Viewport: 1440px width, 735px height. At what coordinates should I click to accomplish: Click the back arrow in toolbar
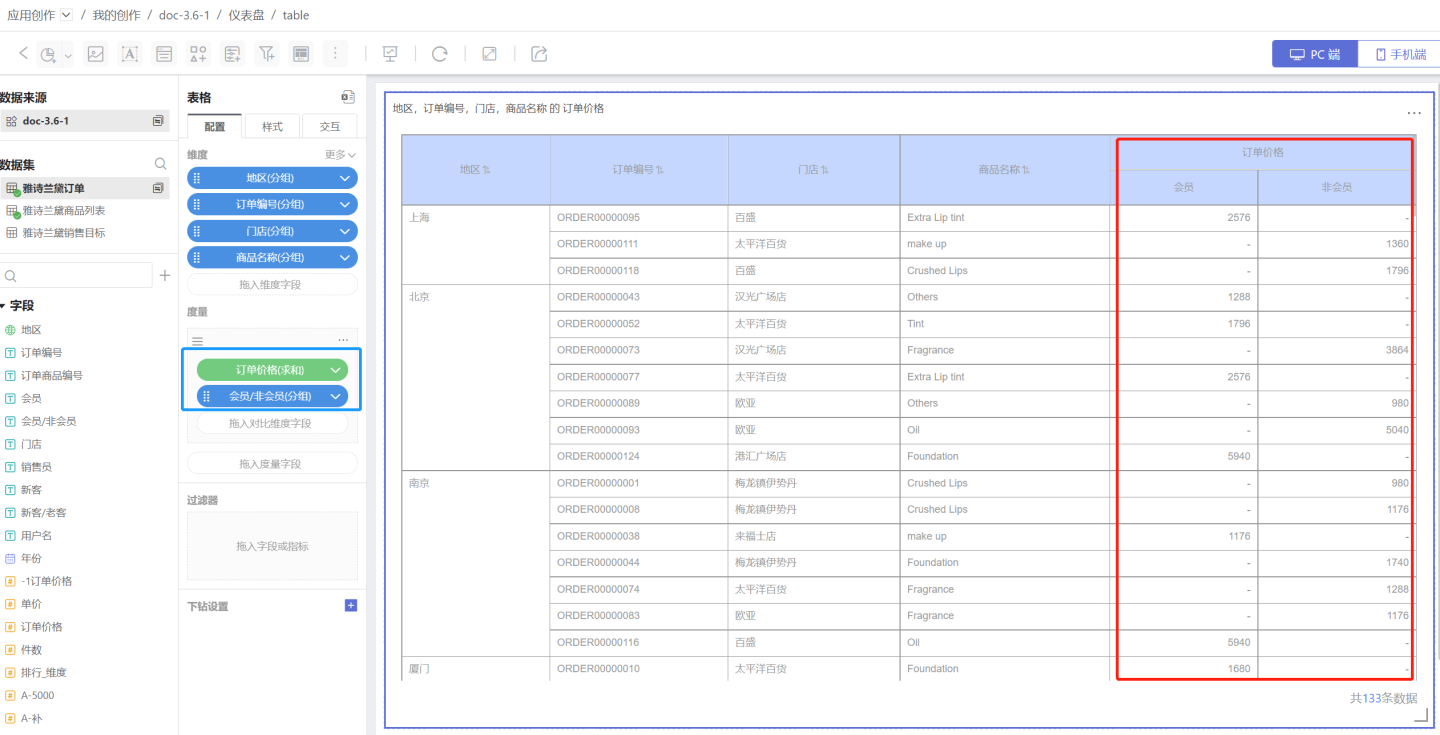click(23, 54)
